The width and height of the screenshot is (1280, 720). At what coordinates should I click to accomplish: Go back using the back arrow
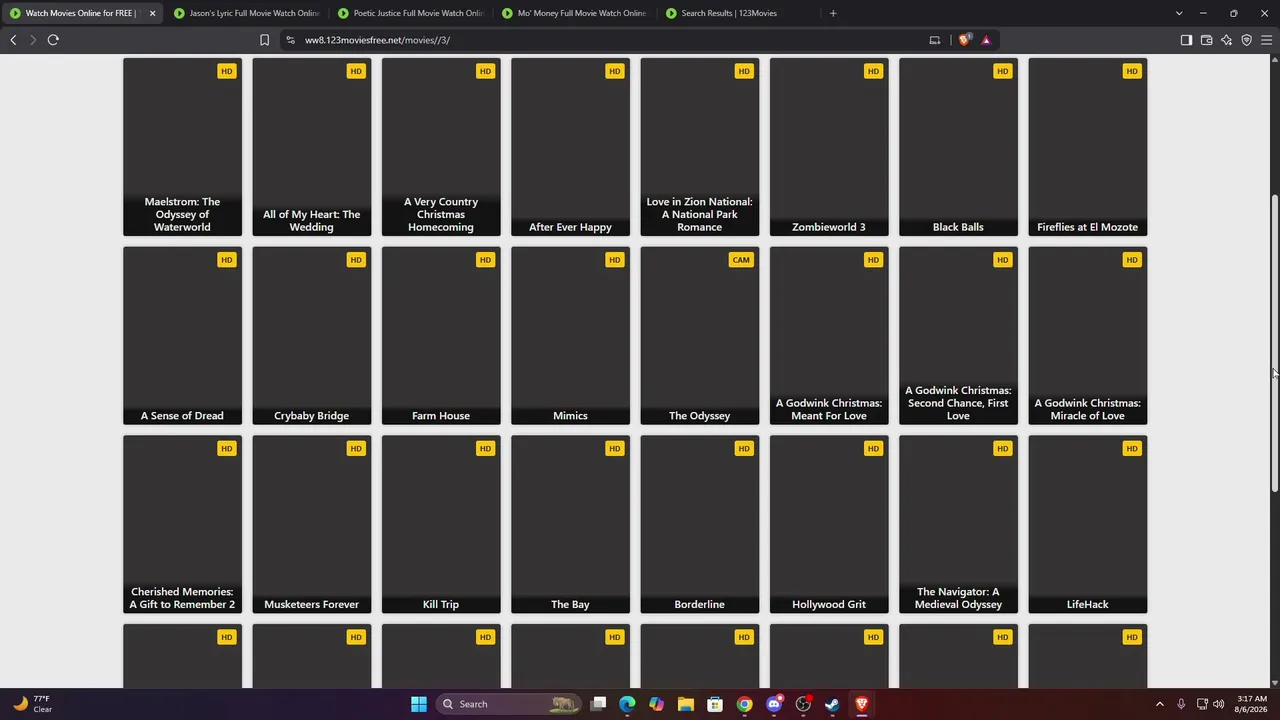13,40
